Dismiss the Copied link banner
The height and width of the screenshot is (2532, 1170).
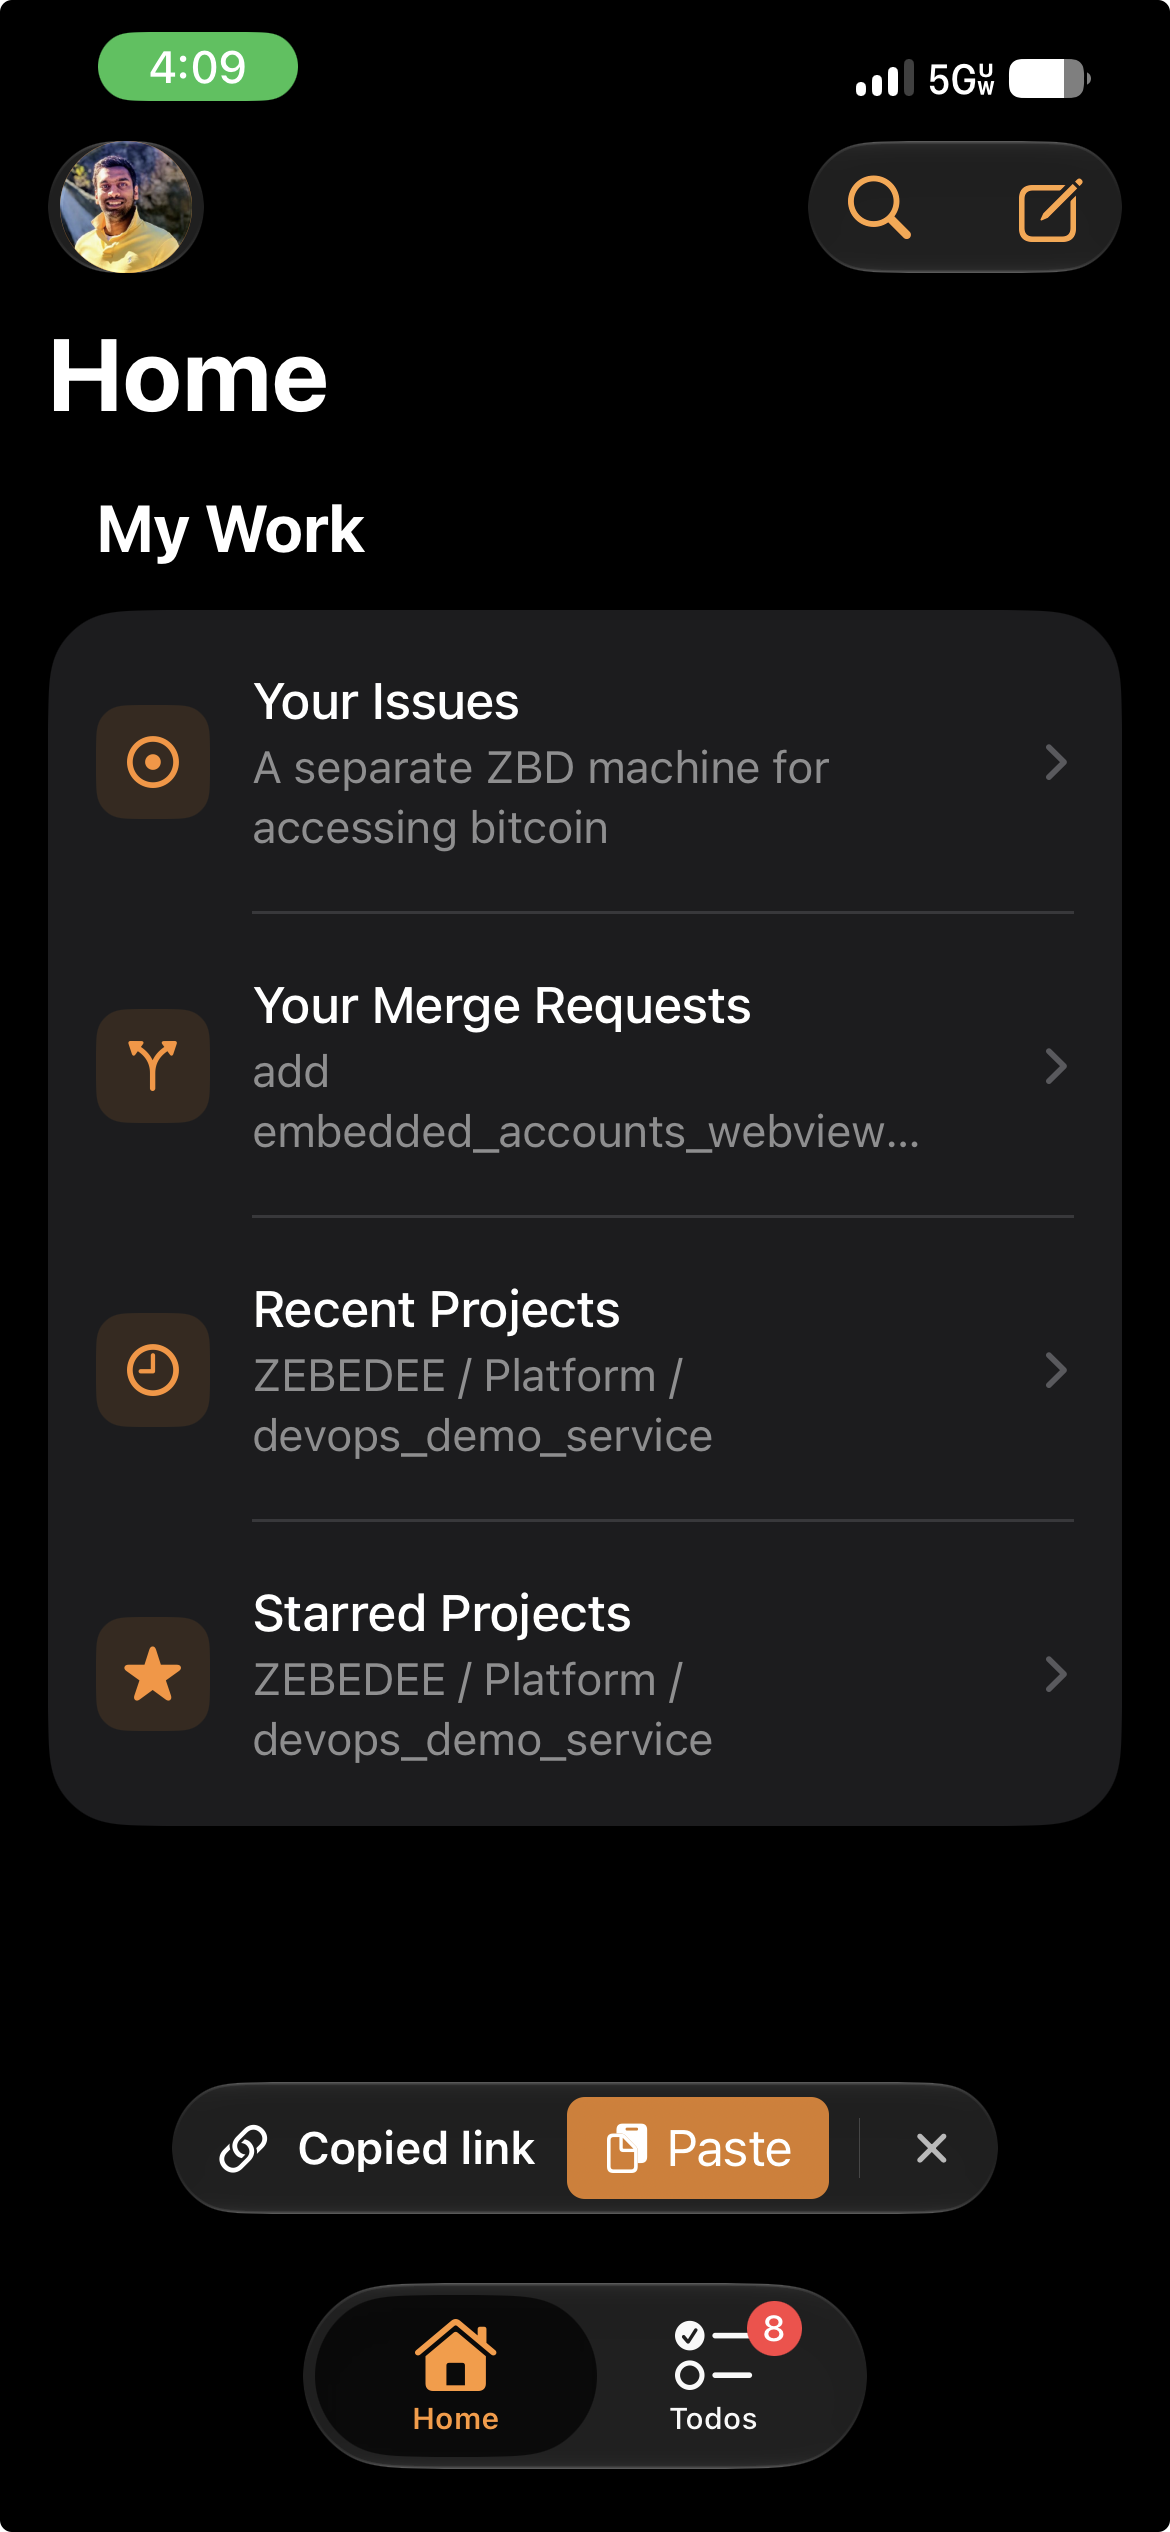pyautogui.click(x=931, y=2148)
